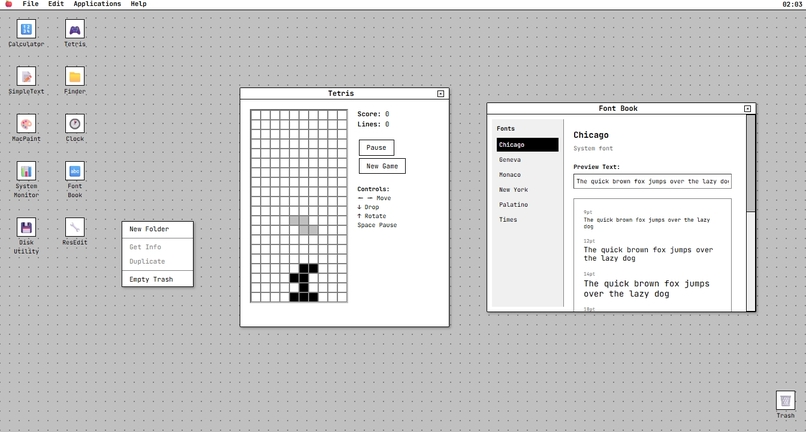Click the greyed Duplicate context entry
The image size is (806, 432).
(x=157, y=261)
